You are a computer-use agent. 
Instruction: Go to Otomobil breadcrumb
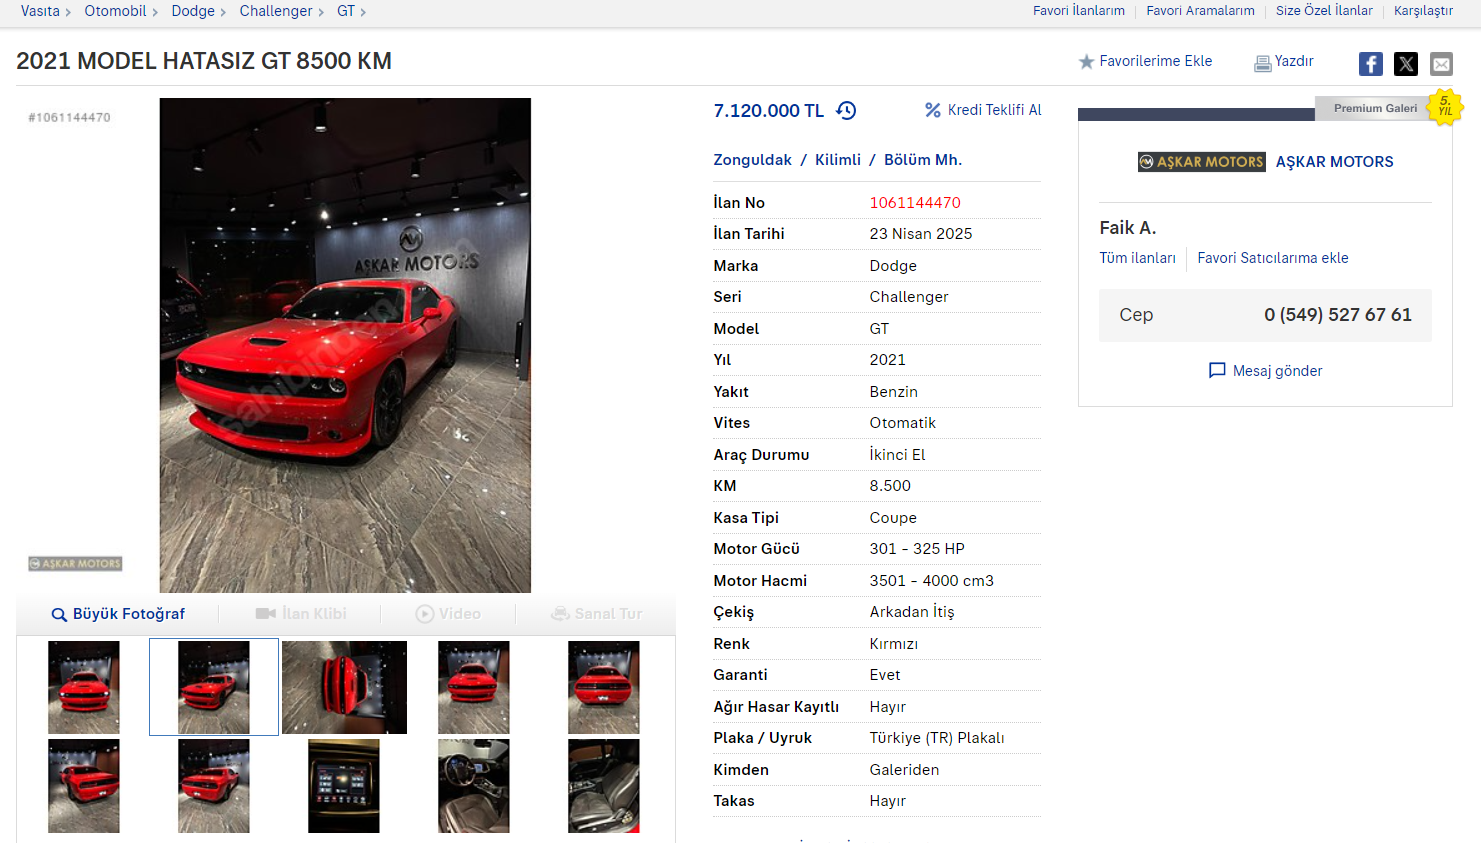tap(115, 11)
